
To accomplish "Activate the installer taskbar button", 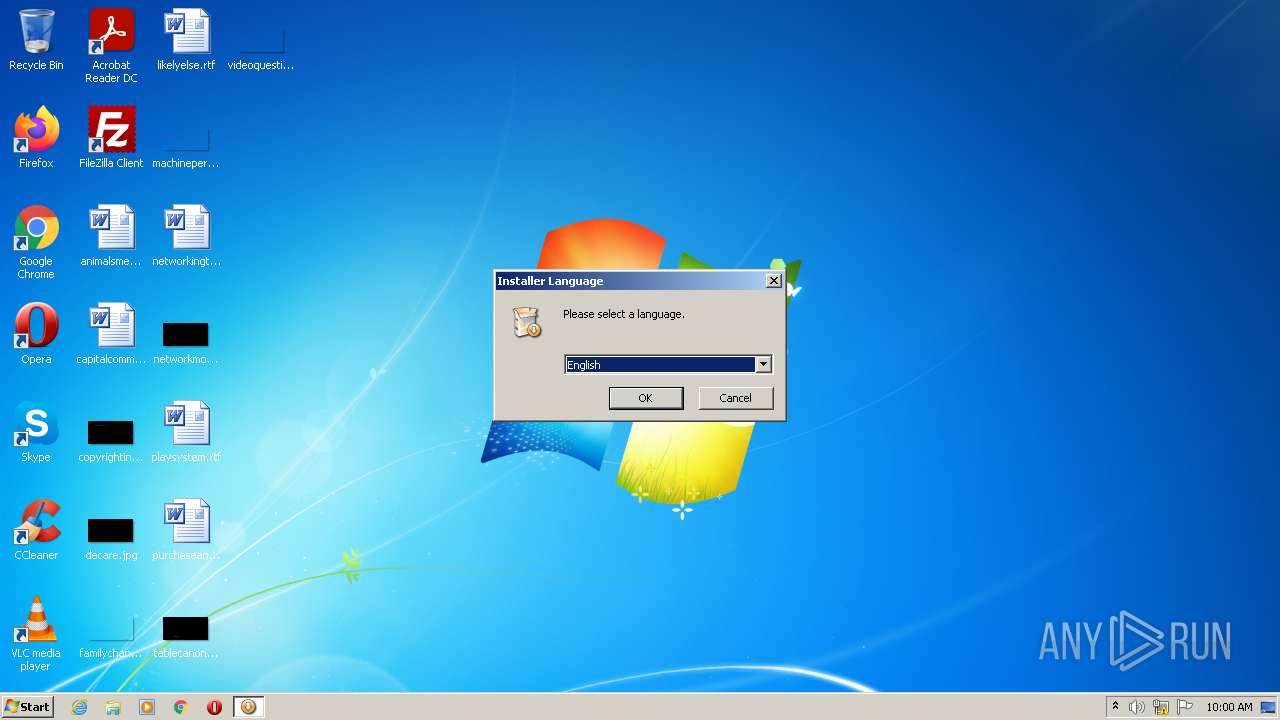I will click(248, 707).
